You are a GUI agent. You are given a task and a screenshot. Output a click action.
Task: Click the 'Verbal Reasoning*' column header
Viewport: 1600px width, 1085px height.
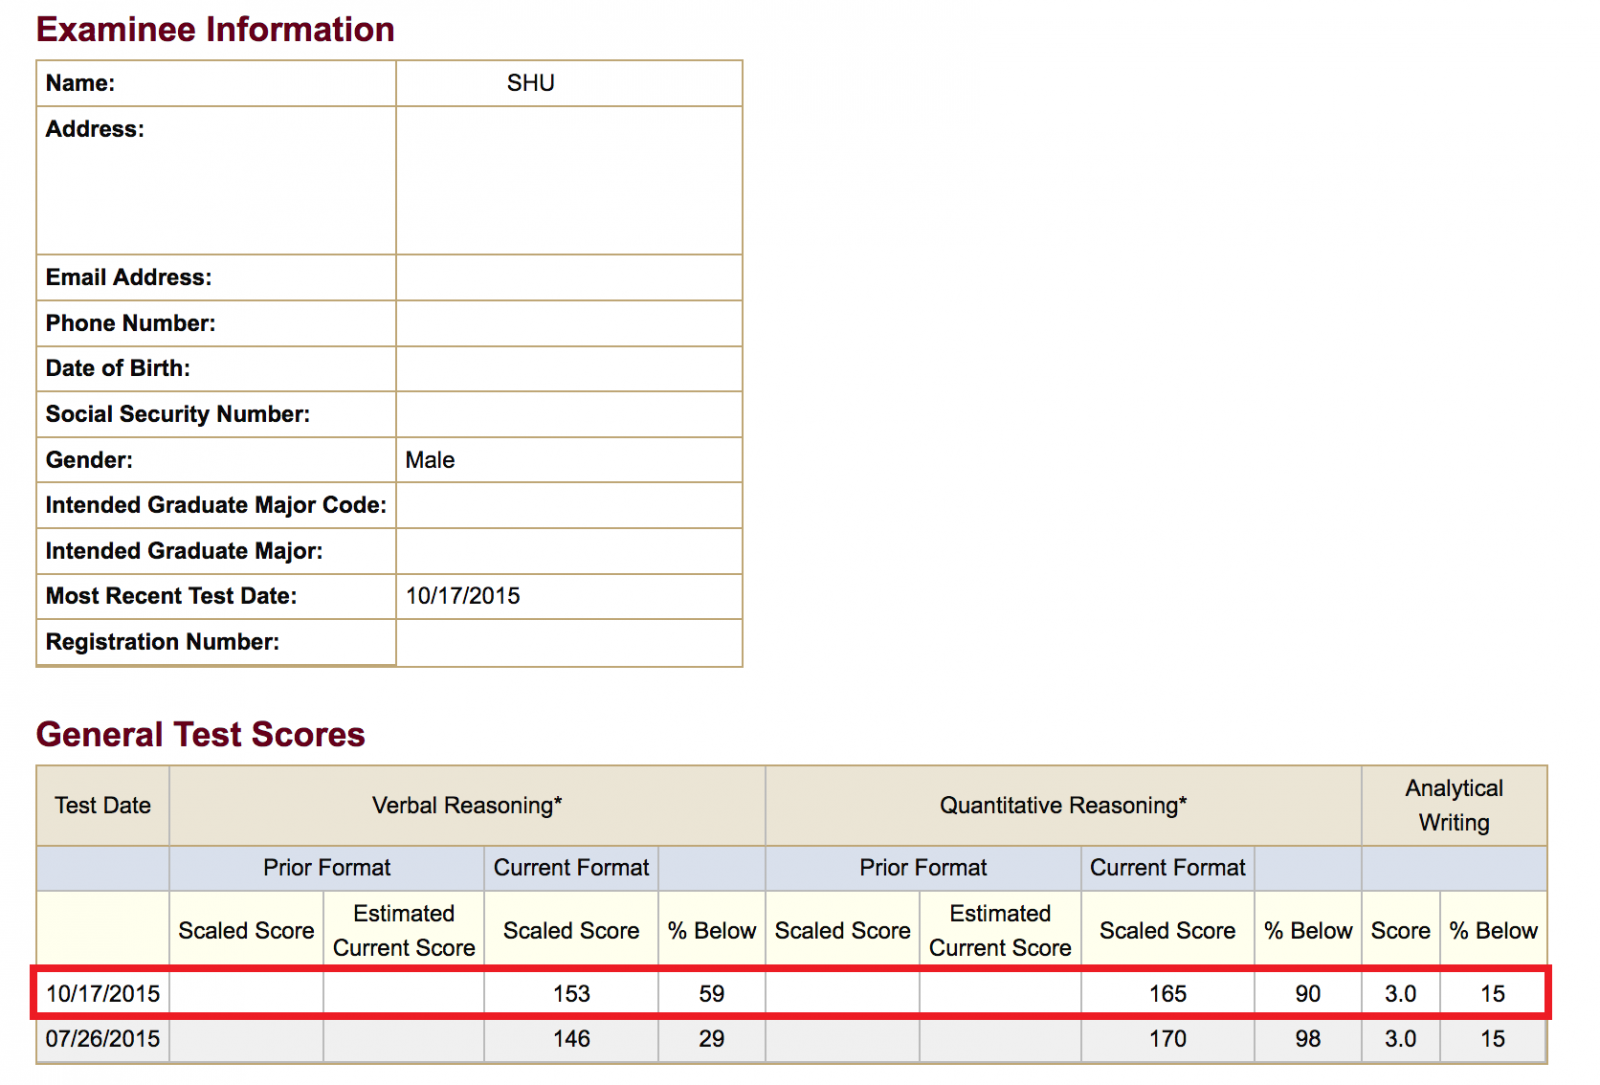467,805
